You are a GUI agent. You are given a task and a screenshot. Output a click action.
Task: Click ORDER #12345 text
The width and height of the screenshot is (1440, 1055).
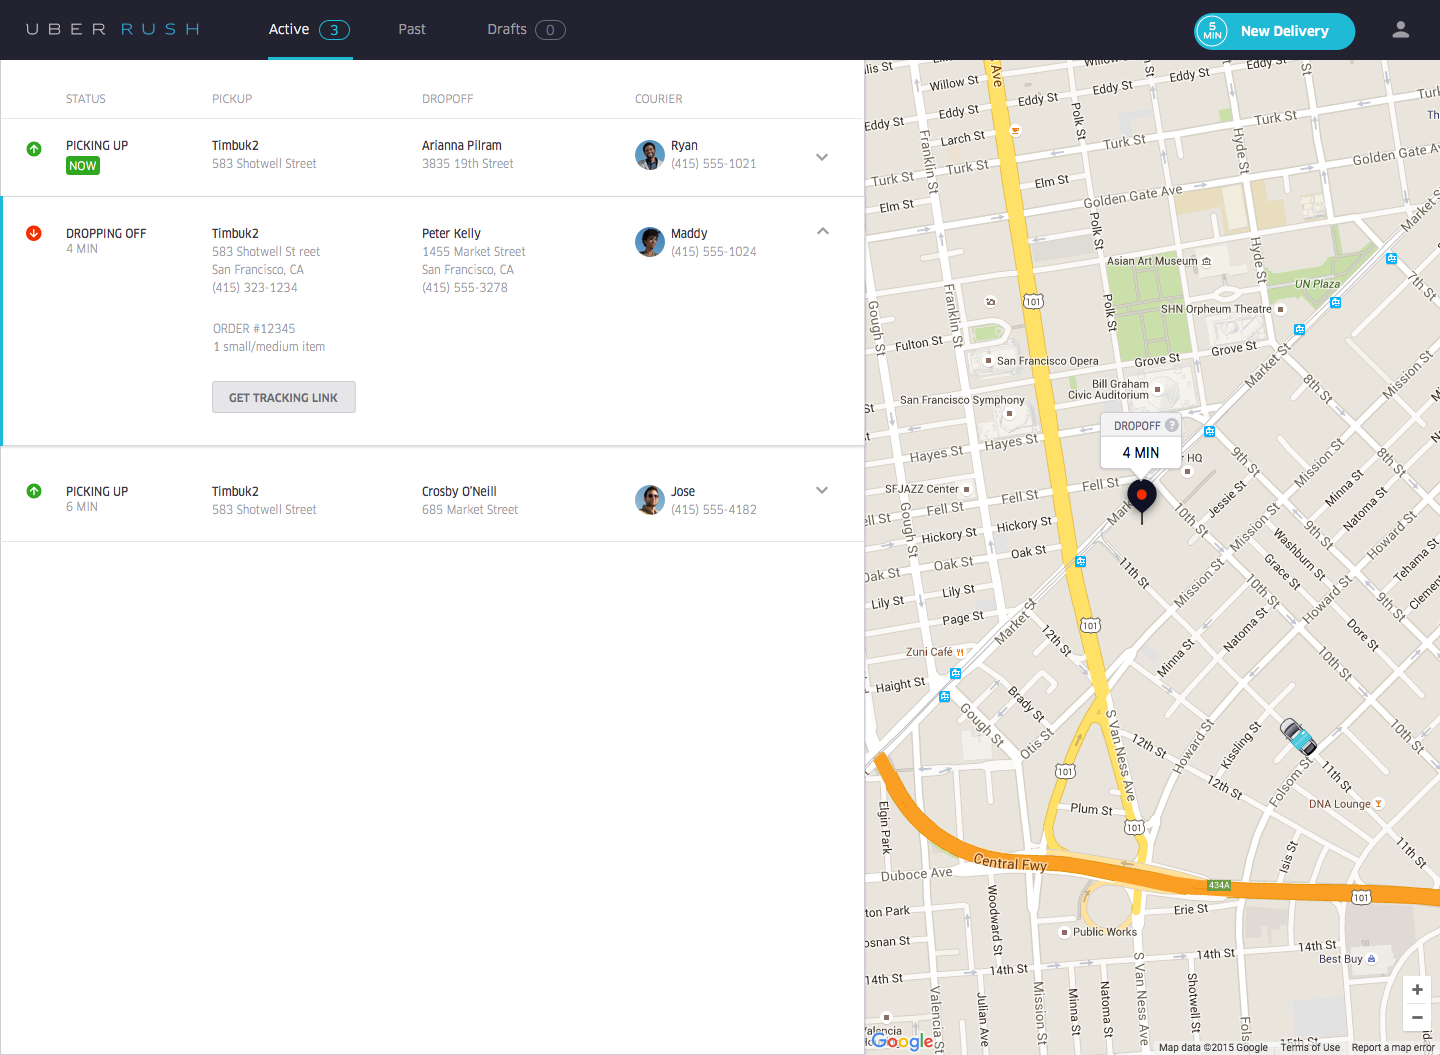[x=254, y=329]
